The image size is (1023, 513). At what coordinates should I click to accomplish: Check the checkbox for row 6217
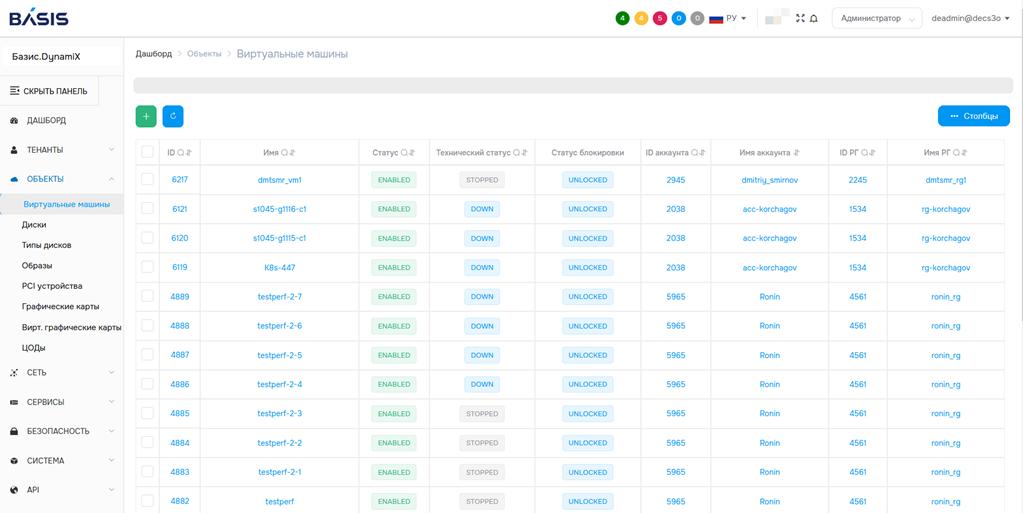[x=148, y=180]
